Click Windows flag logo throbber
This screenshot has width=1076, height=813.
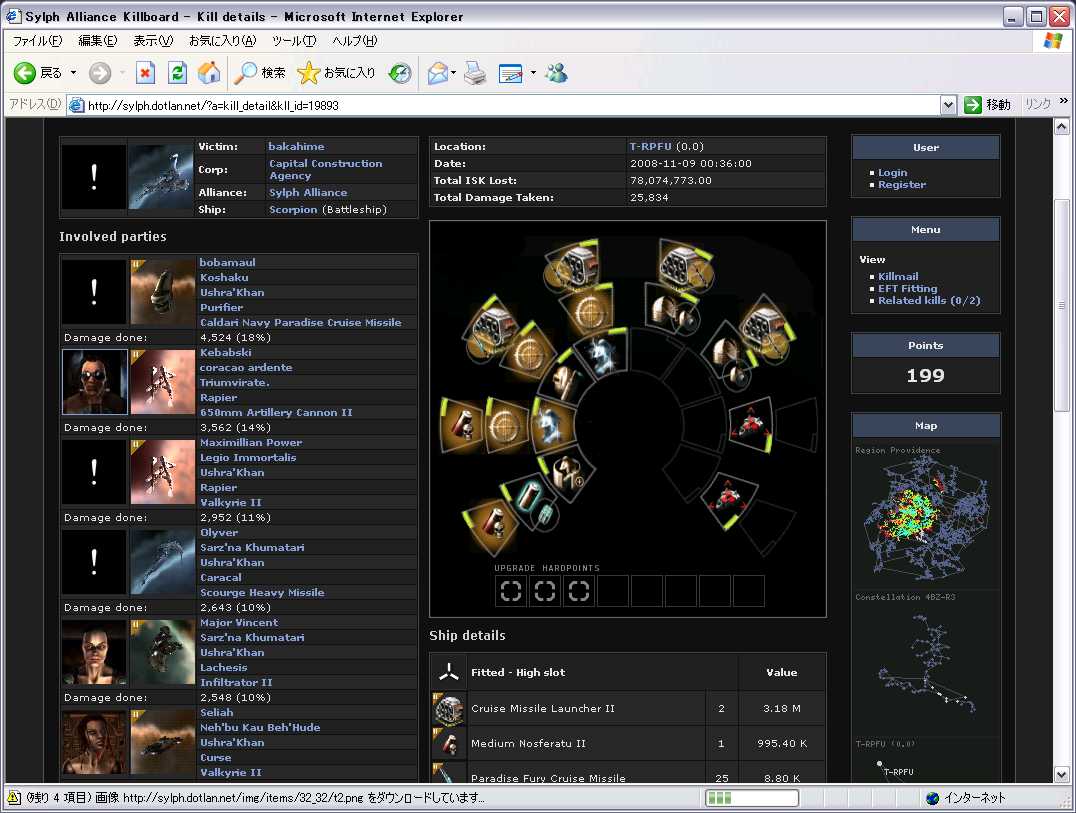(x=1053, y=40)
